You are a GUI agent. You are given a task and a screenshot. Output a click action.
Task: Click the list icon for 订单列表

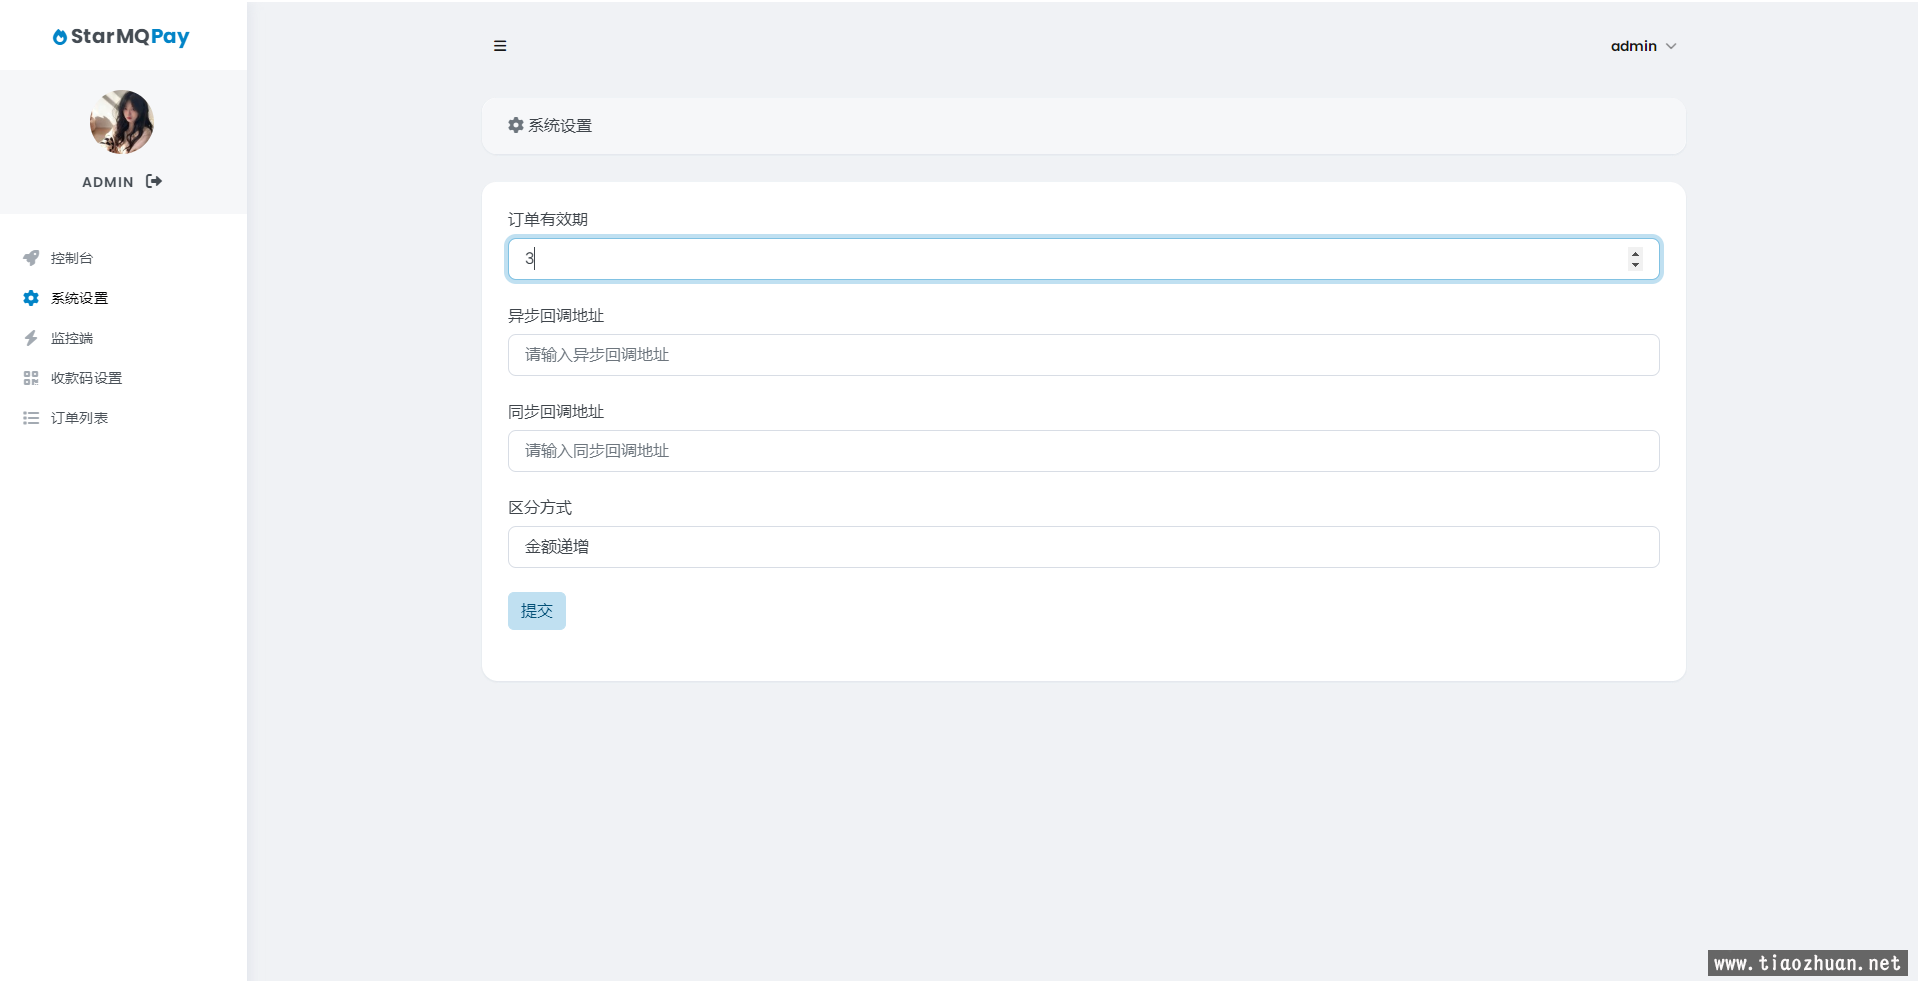click(31, 418)
